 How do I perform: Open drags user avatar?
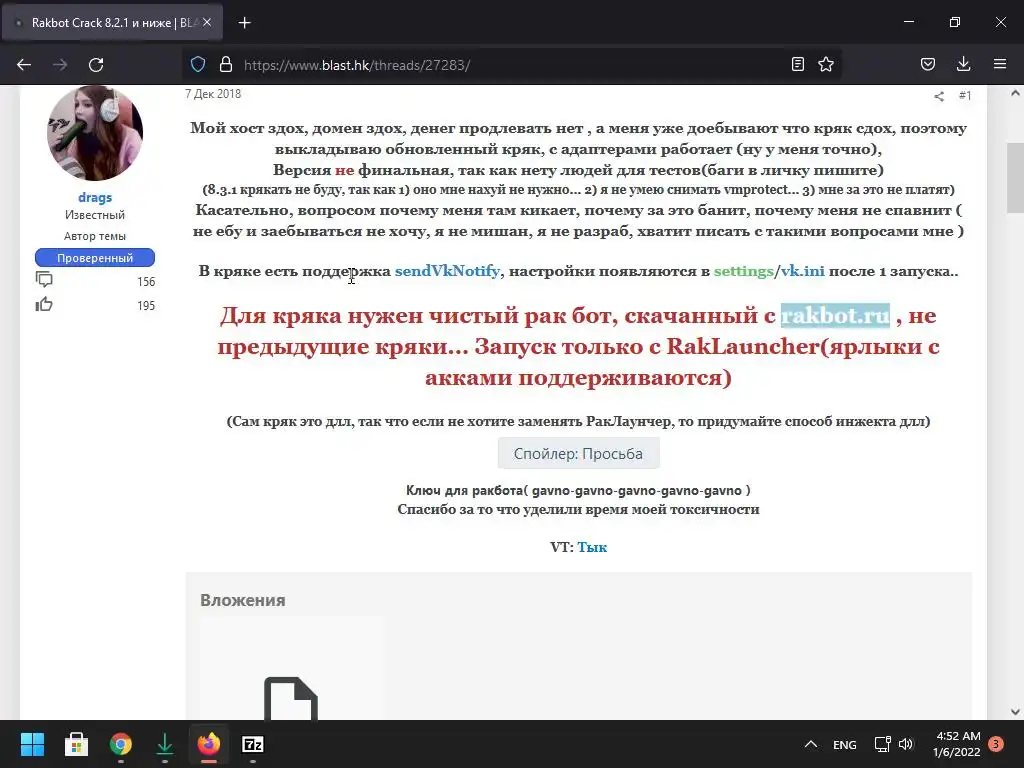click(x=95, y=133)
